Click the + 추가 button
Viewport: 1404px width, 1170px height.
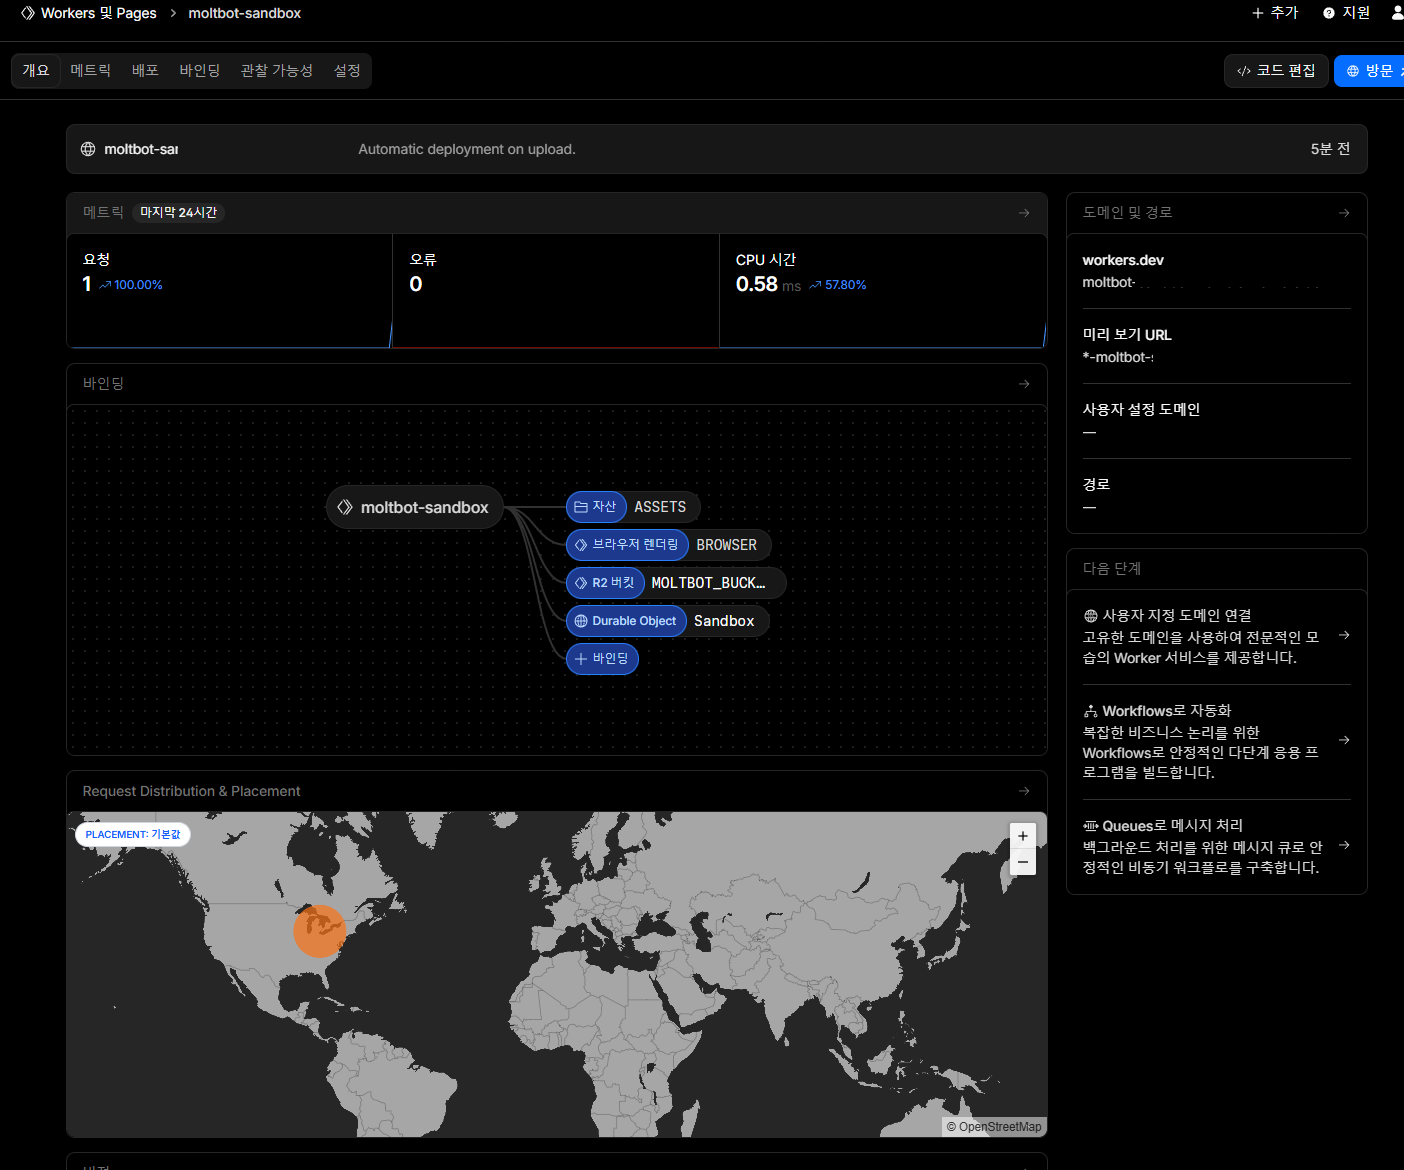pyautogui.click(x=1275, y=13)
